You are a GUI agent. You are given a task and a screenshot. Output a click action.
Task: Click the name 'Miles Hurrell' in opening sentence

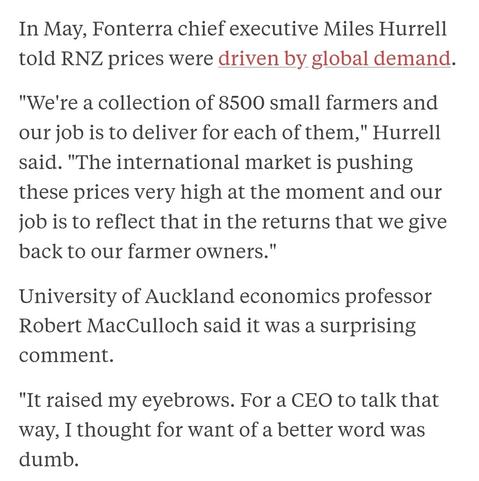385,29
